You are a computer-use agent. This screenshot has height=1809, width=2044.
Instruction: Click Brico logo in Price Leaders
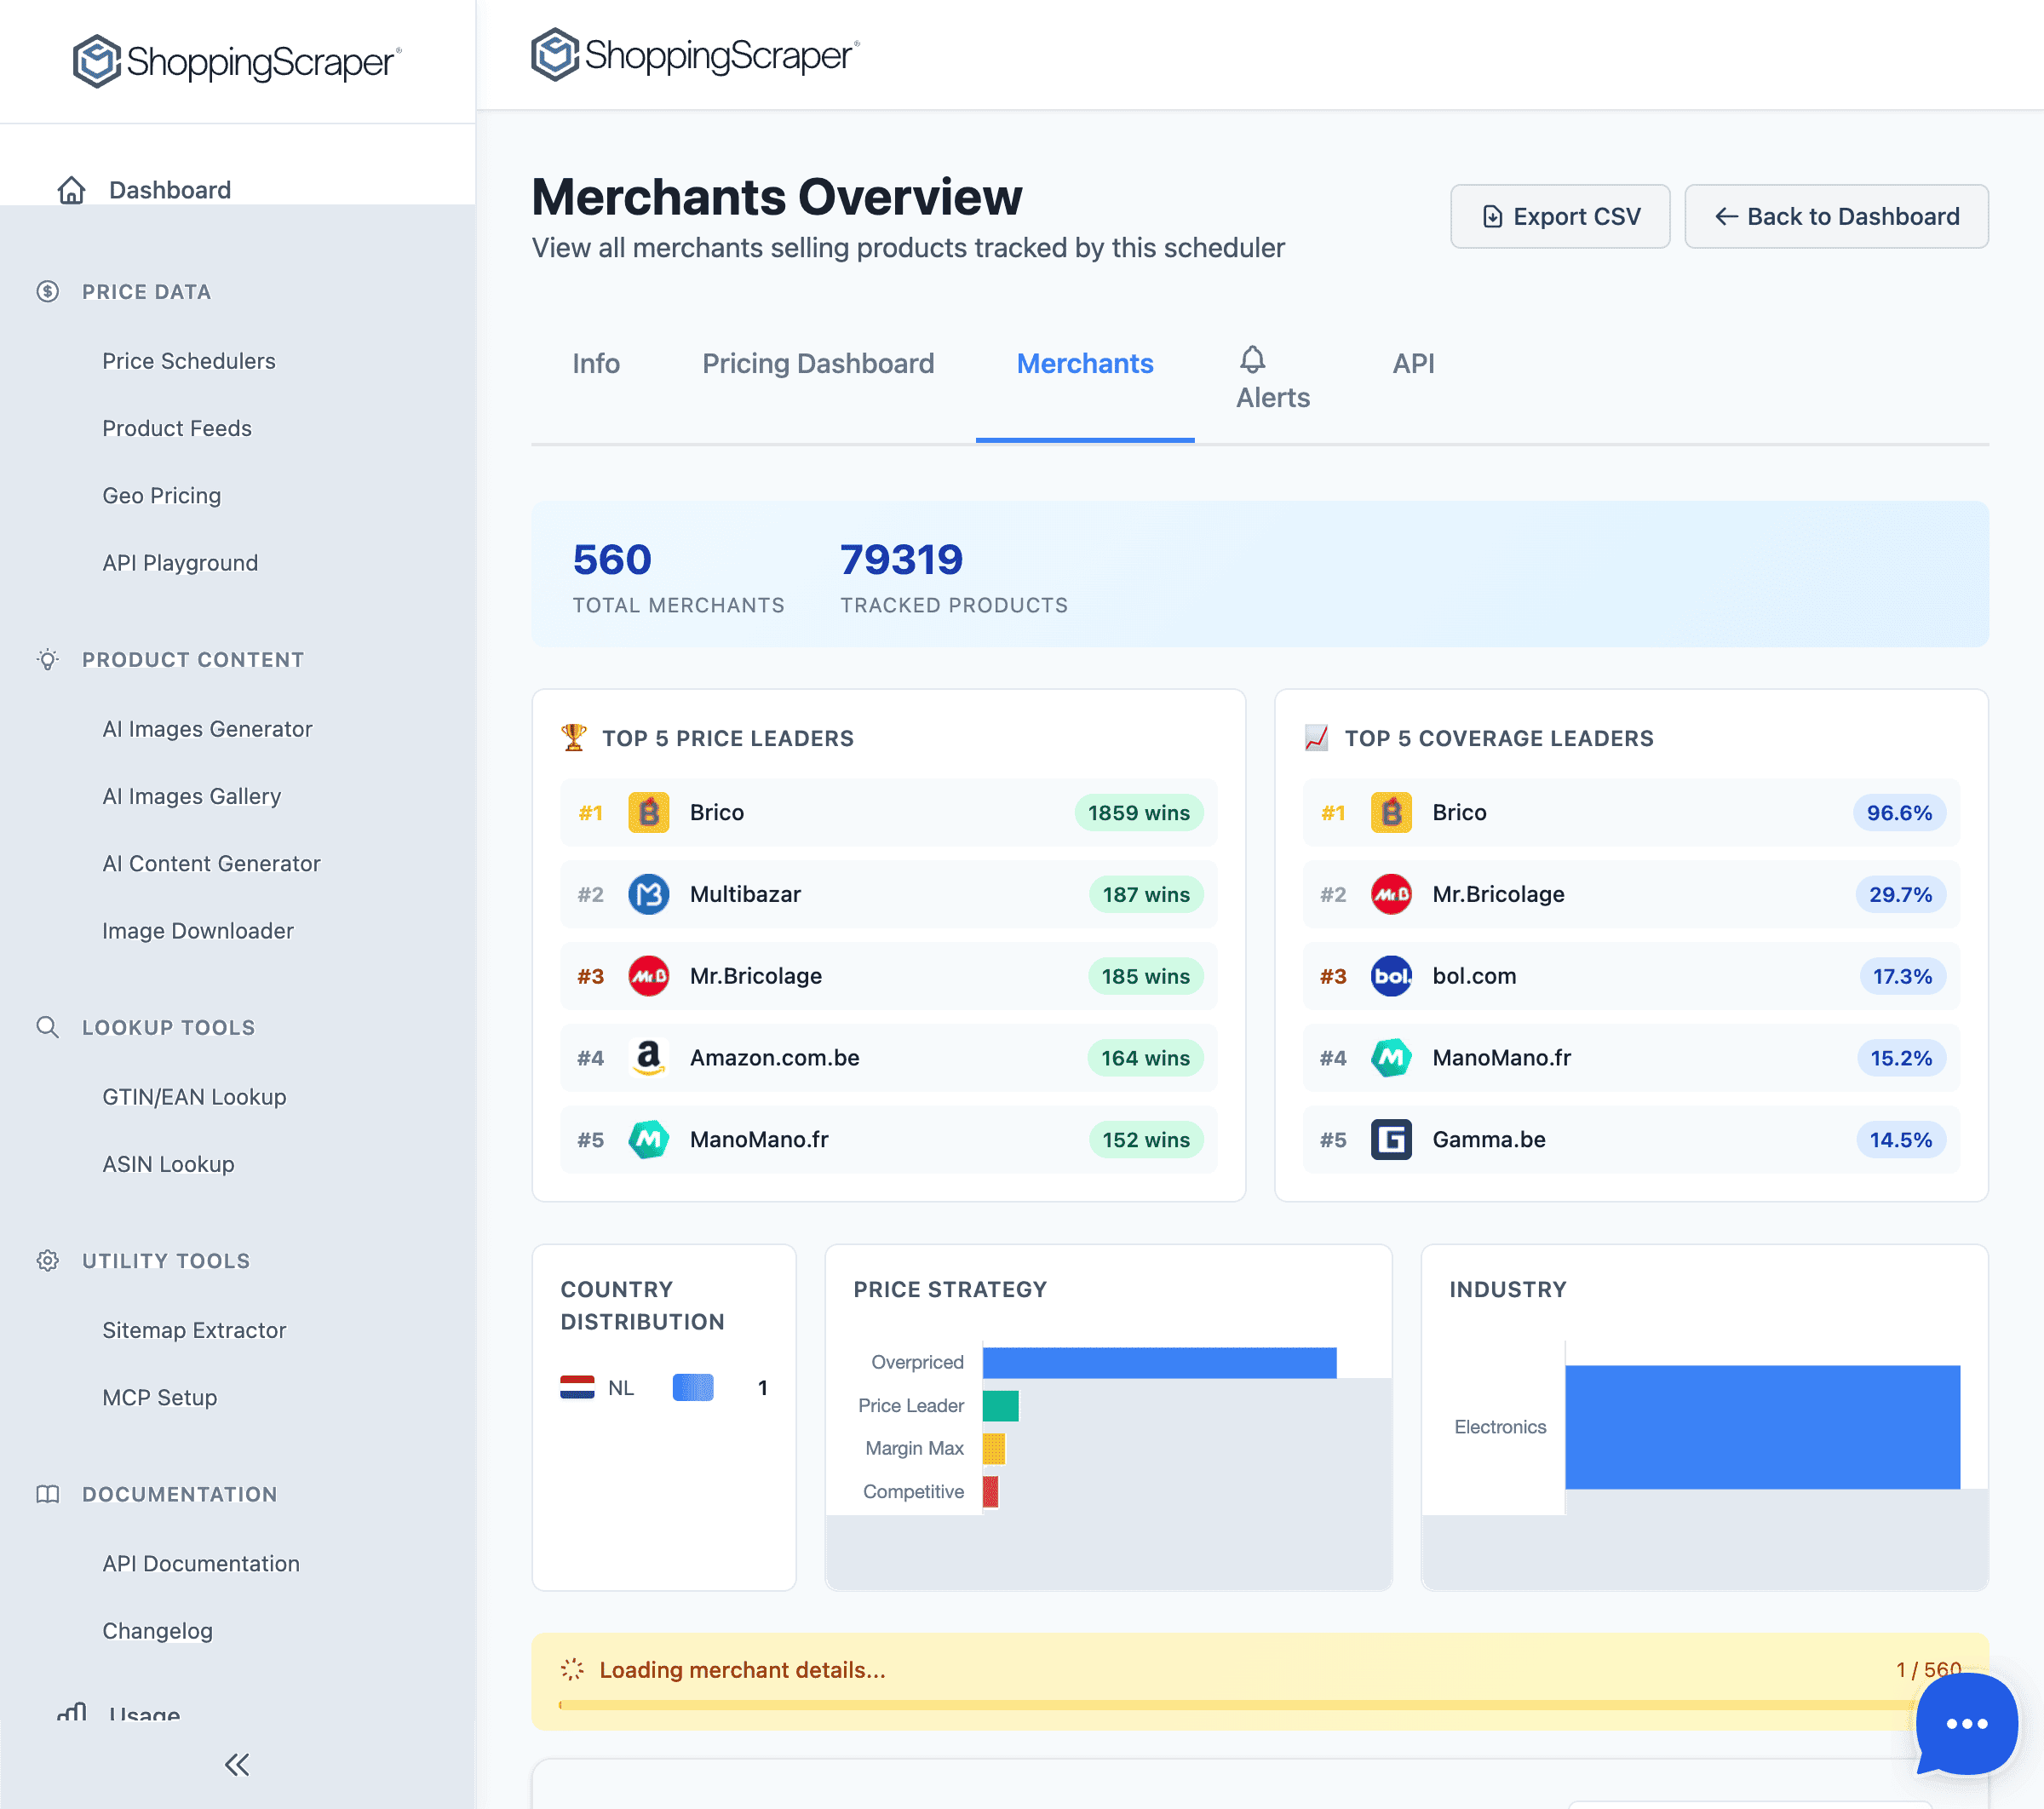(649, 813)
